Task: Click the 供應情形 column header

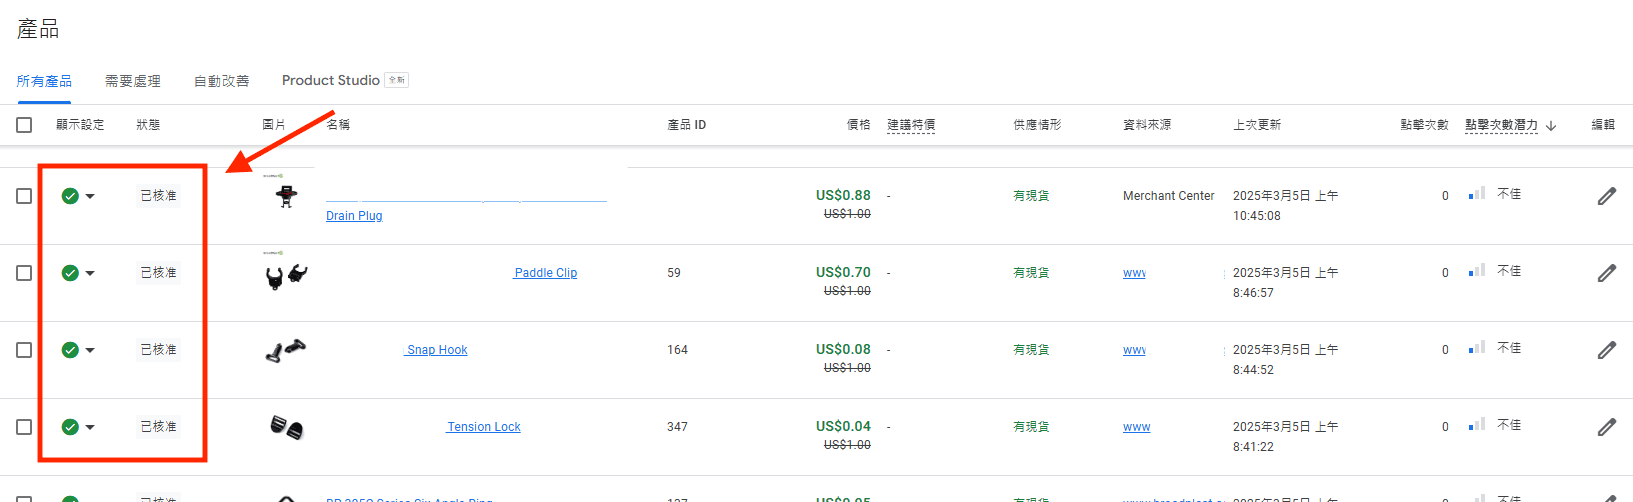Action: (x=1037, y=125)
